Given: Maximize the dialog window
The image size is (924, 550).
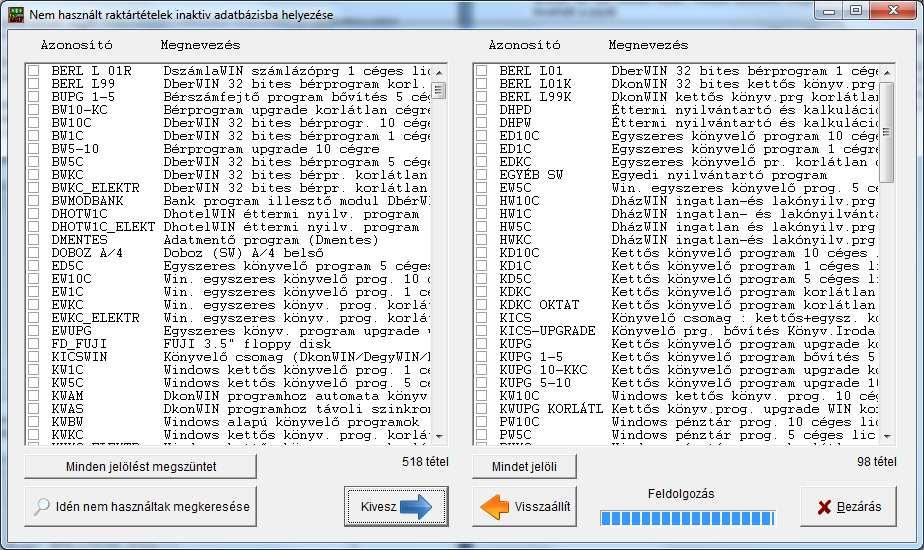Looking at the screenshot, I should 856,11.
